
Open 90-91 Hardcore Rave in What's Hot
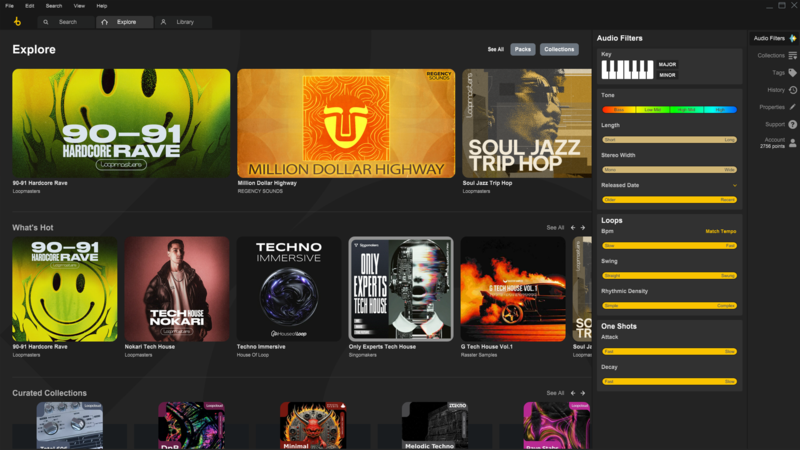[65, 289]
